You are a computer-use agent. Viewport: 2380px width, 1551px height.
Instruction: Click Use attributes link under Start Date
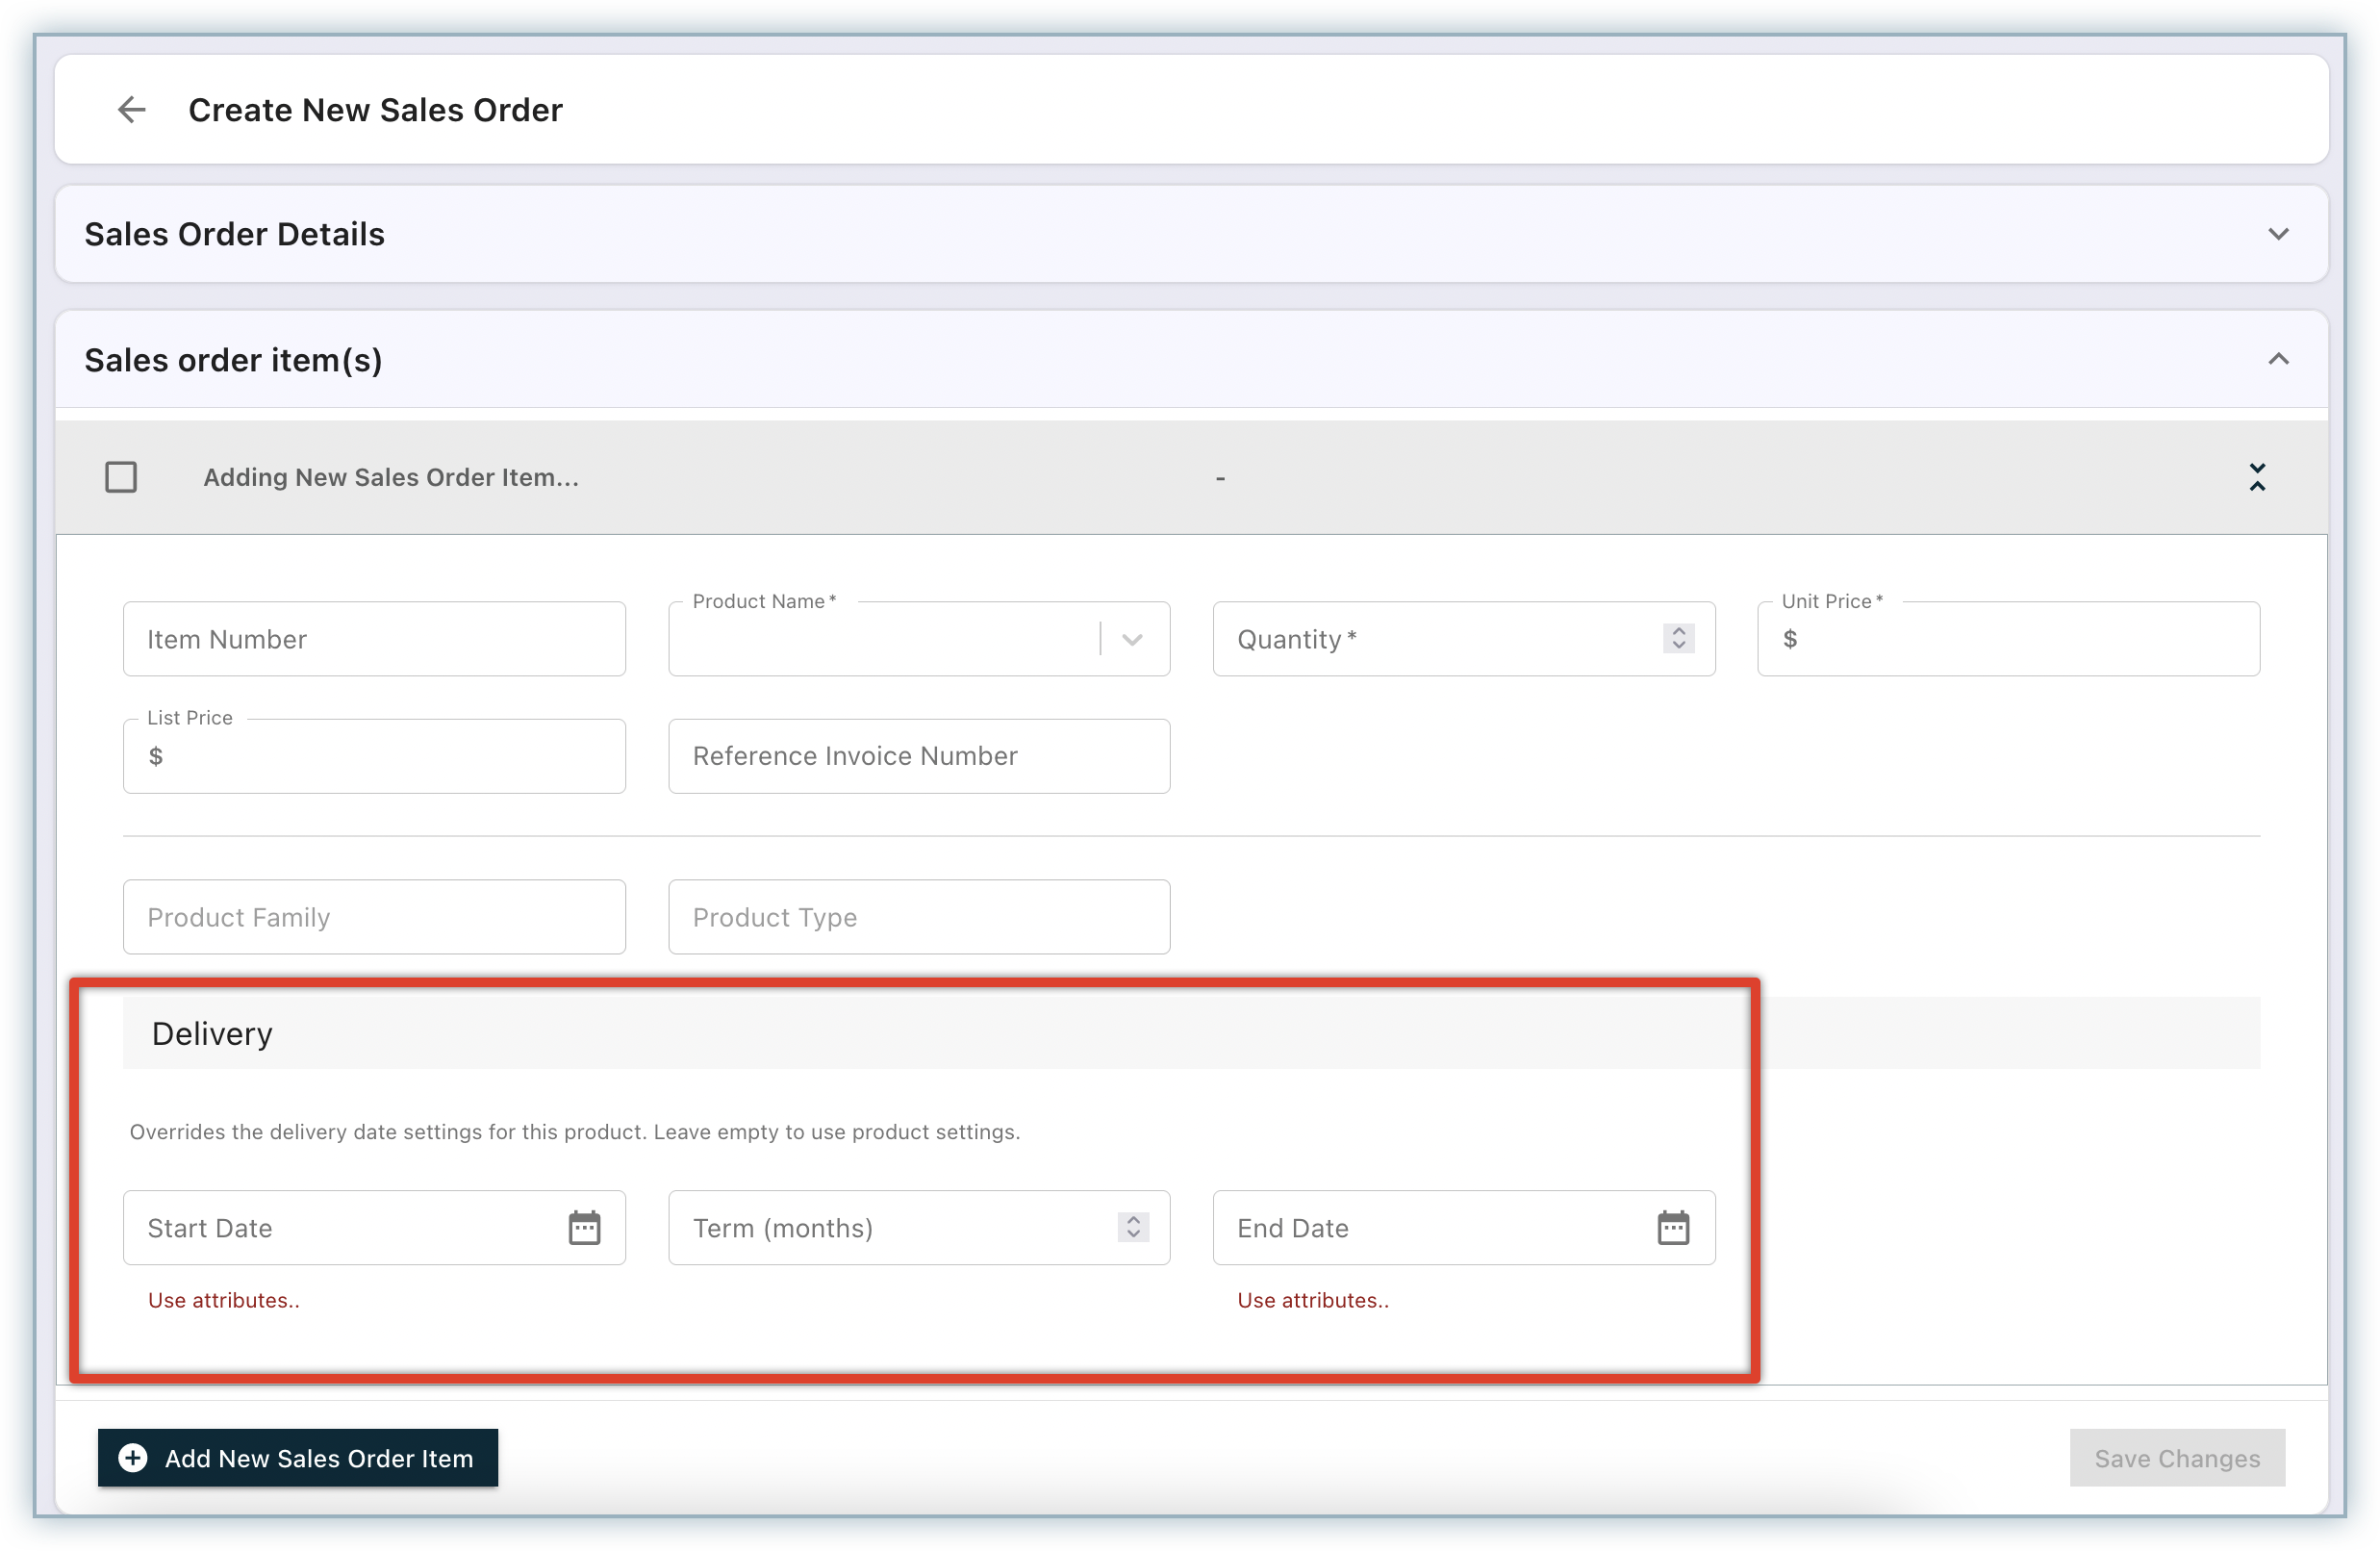point(223,1300)
